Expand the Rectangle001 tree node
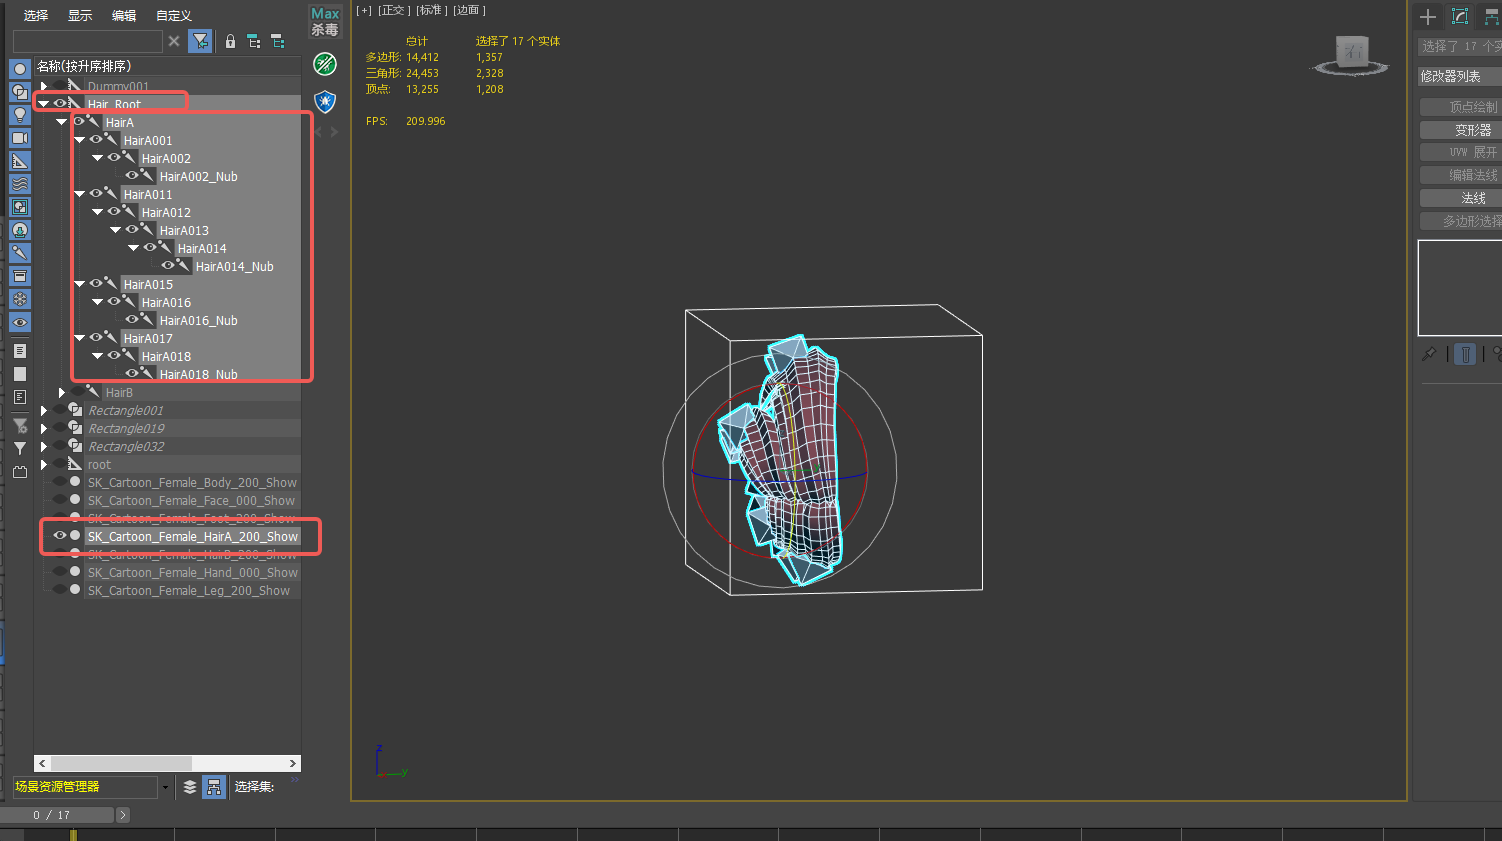The image size is (1502, 841). pyautogui.click(x=44, y=410)
